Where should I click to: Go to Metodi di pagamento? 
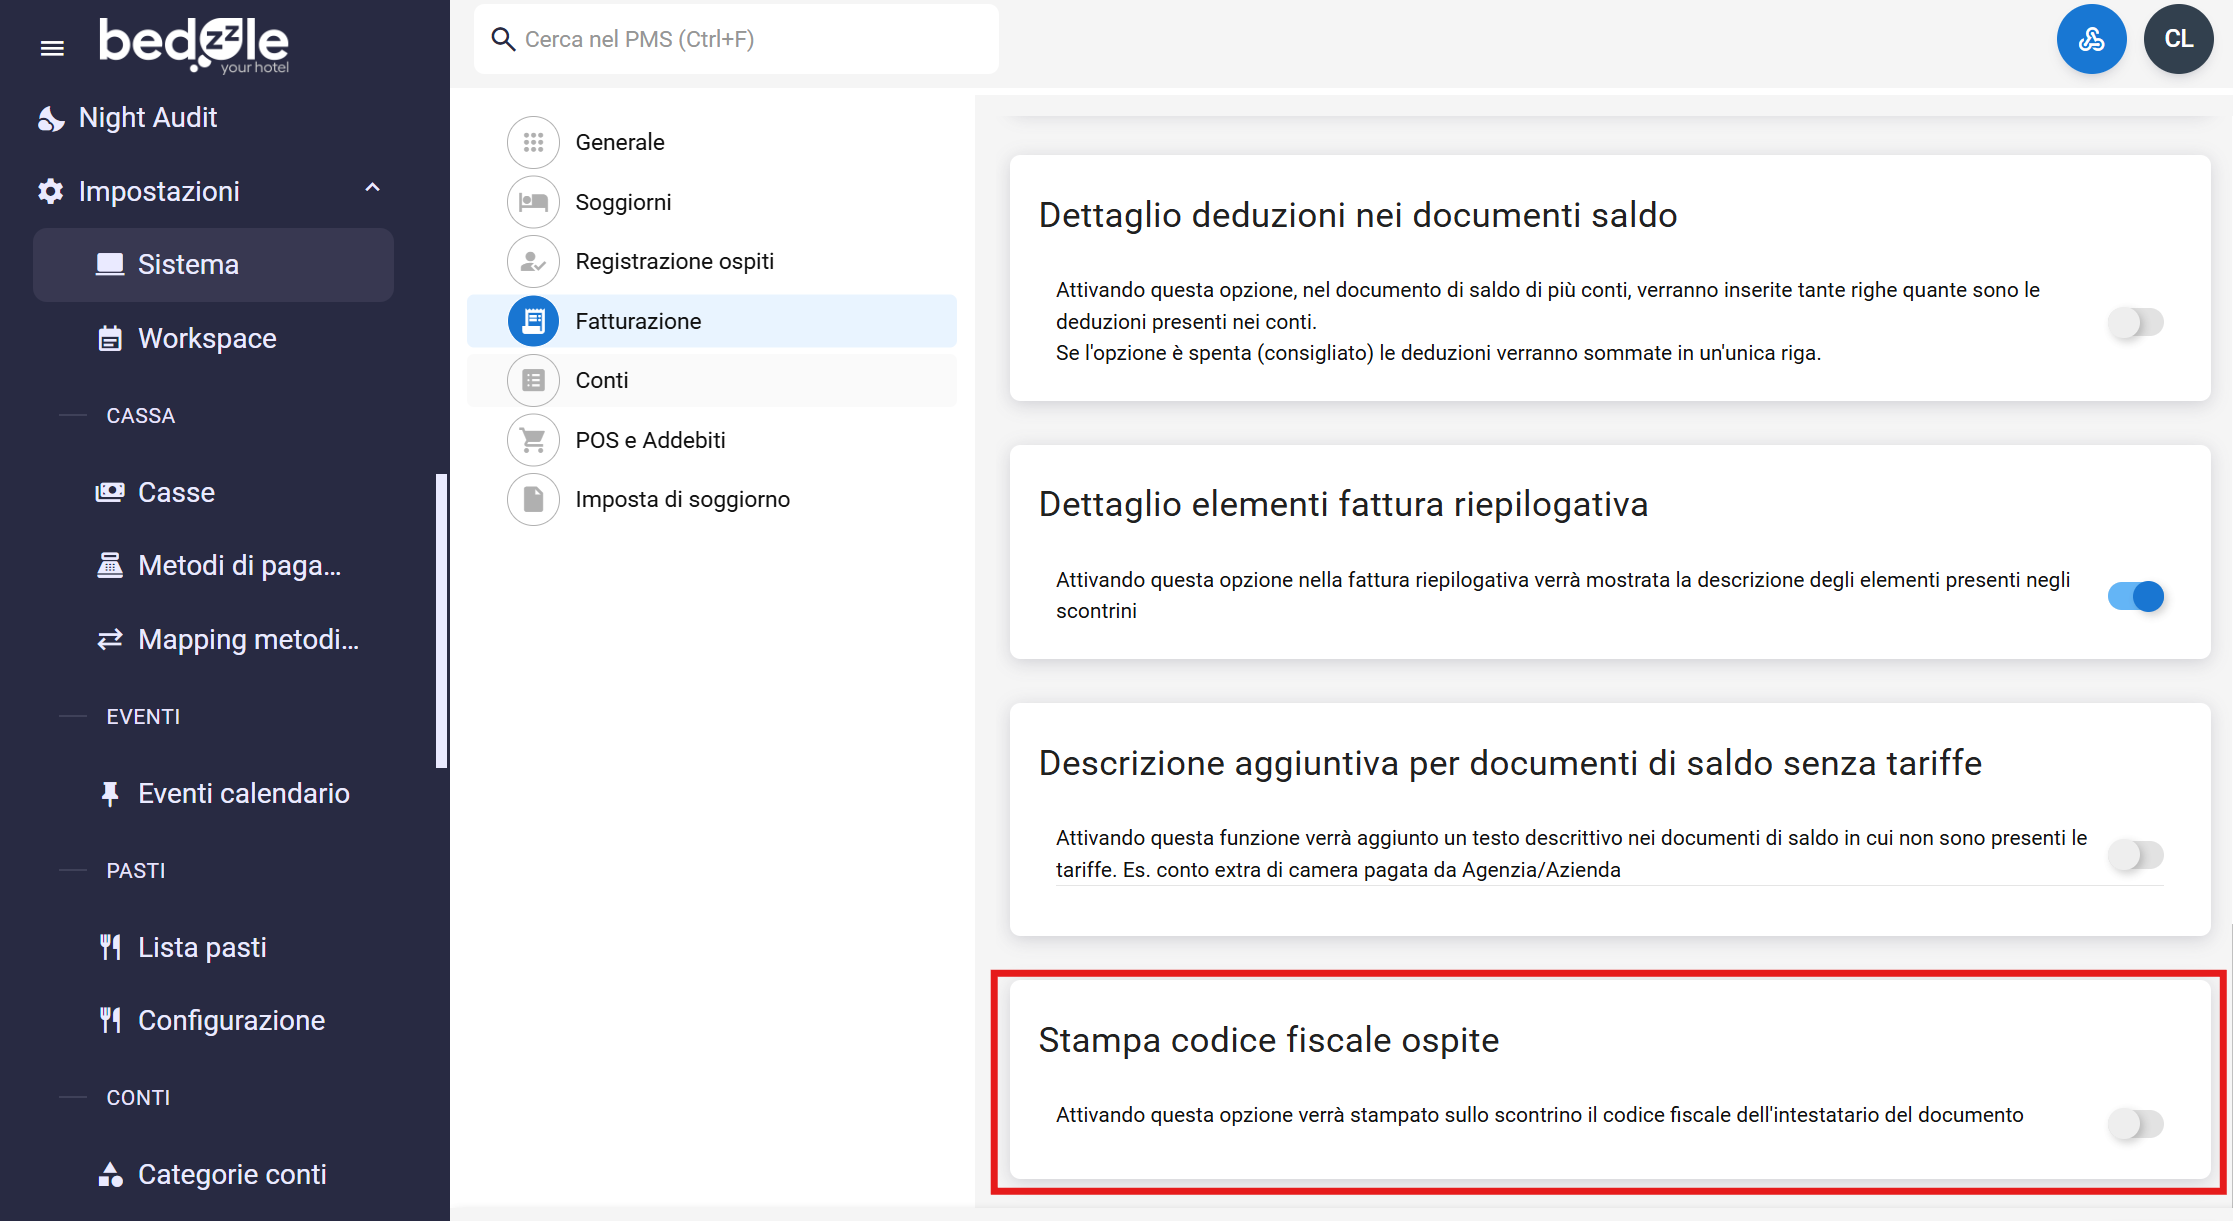point(238,565)
